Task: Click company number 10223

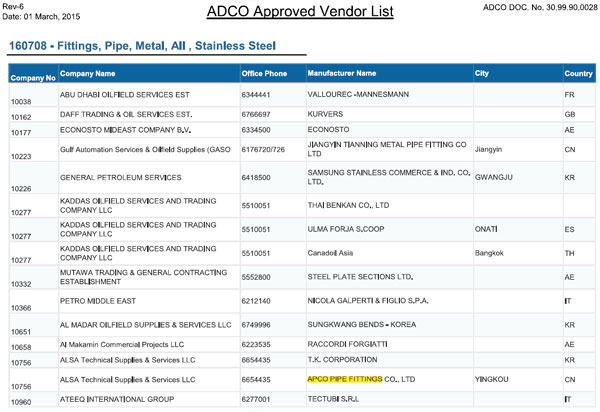Action: point(21,156)
